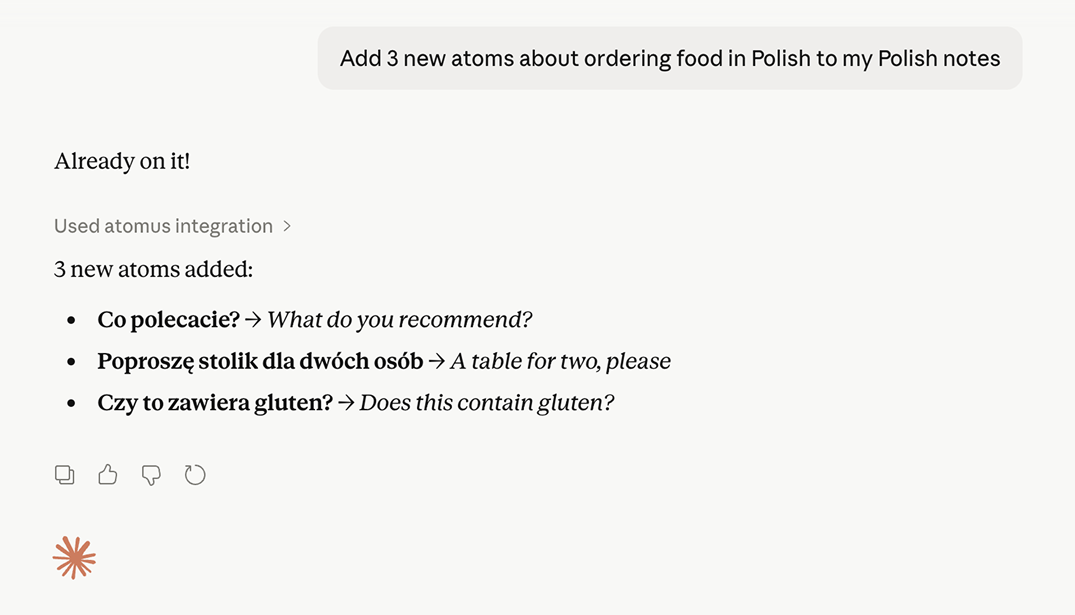
Task: Click the orange starburst logo
Action: tap(75, 558)
